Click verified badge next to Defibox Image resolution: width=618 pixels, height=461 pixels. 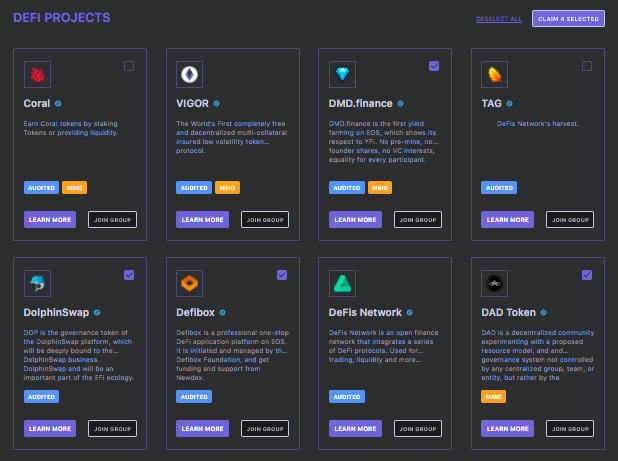pos(222,312)
